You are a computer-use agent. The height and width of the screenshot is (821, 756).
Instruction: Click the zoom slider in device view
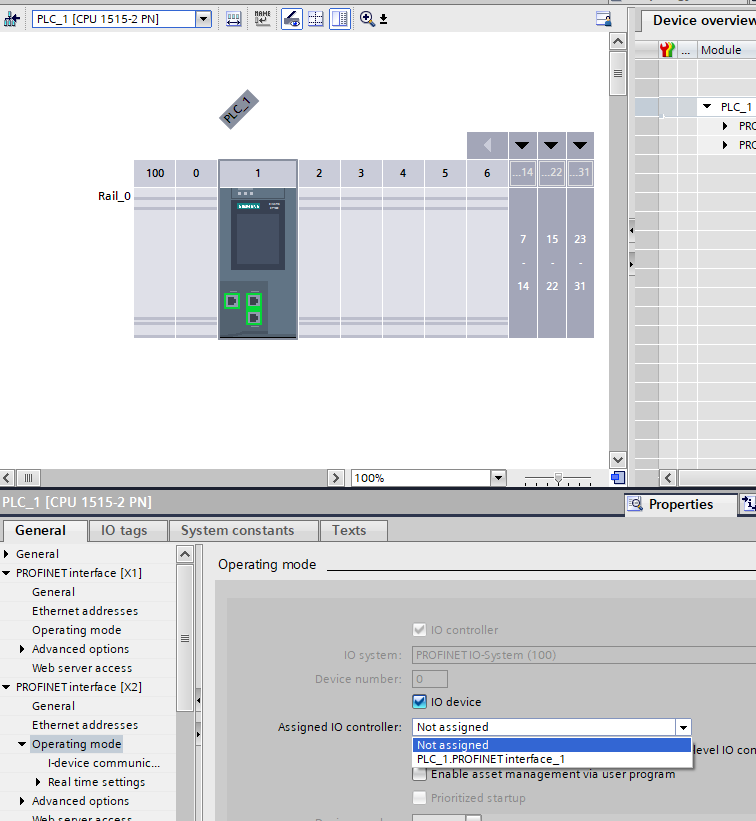click(x=559, y=478)
